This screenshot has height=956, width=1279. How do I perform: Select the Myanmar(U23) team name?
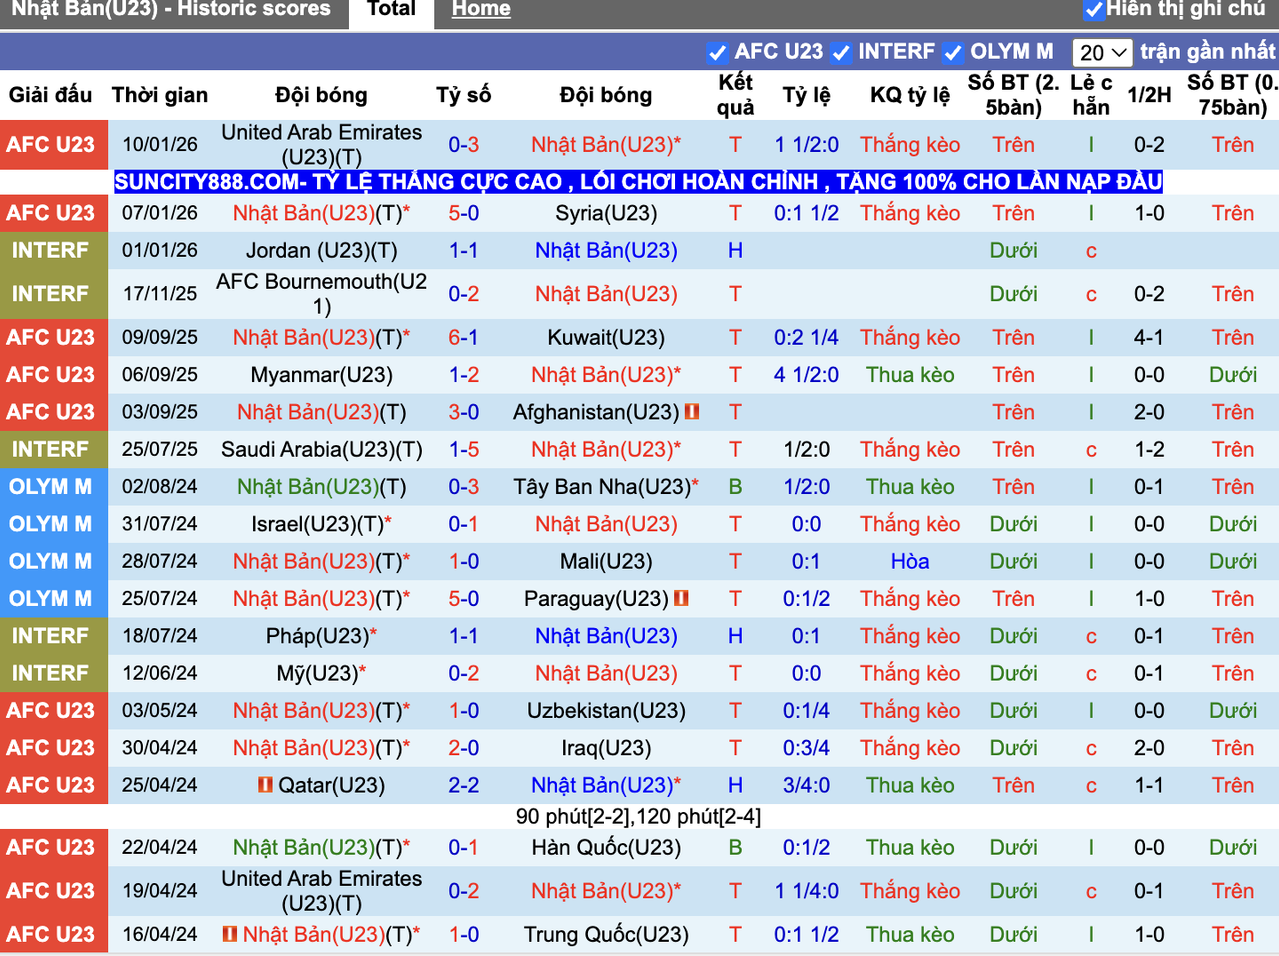click(321, 375)
